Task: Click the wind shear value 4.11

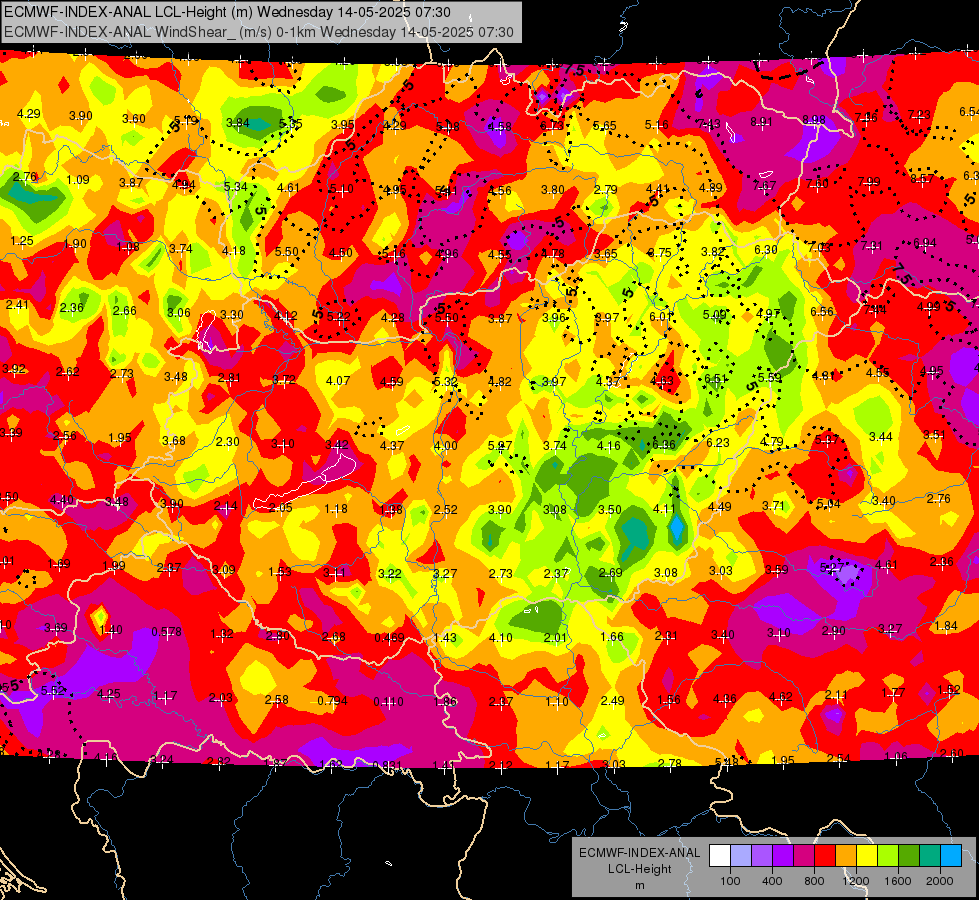Action: [x=664, y=509]
